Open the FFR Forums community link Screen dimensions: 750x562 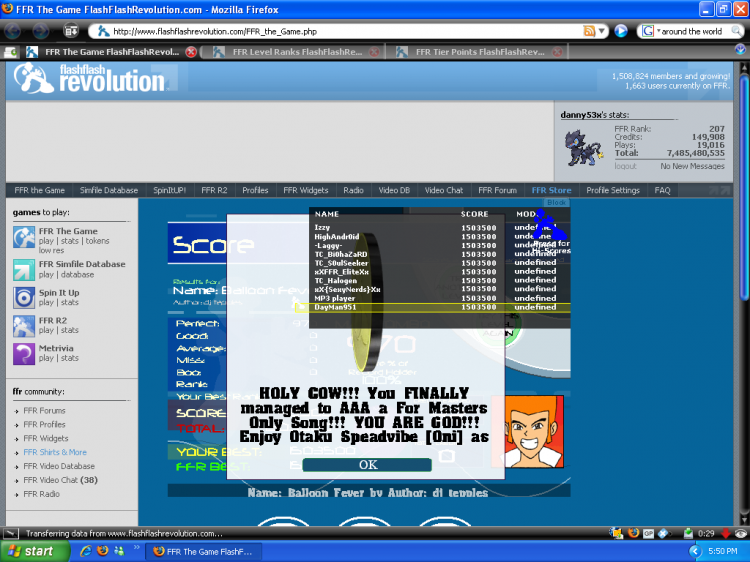pos(44,410)
